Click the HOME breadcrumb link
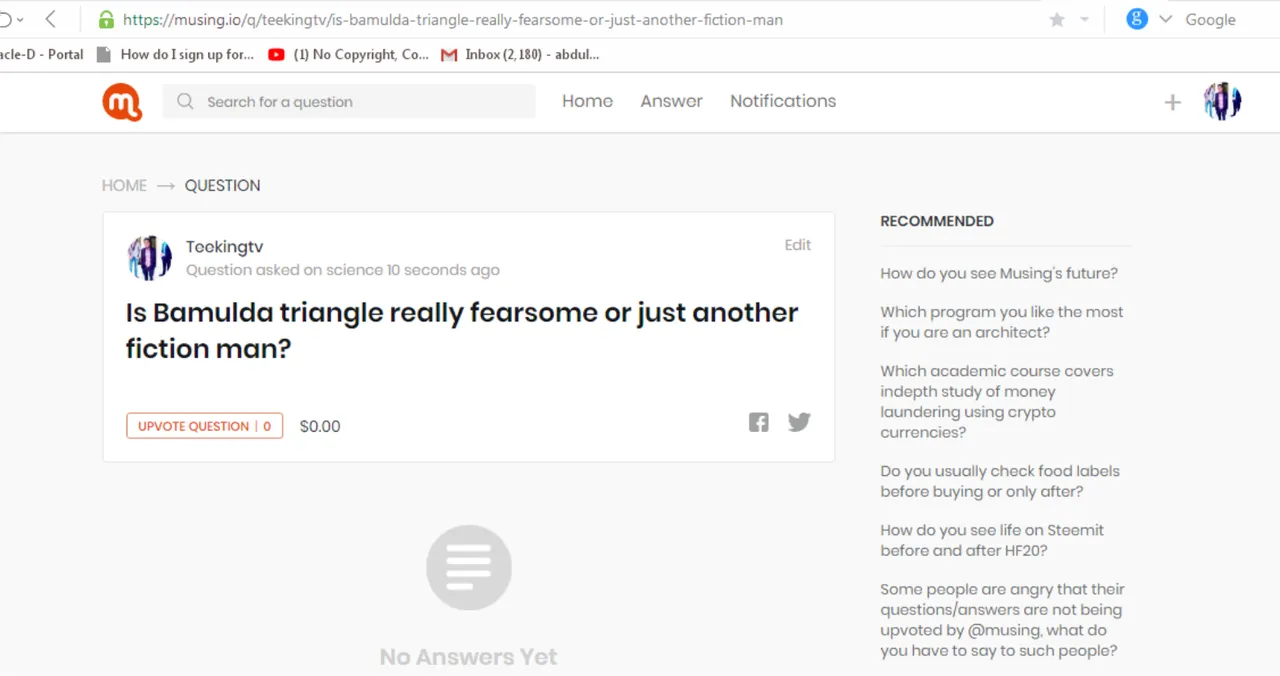This screenshot has width=1280, height=676. (x=124, y=185)
